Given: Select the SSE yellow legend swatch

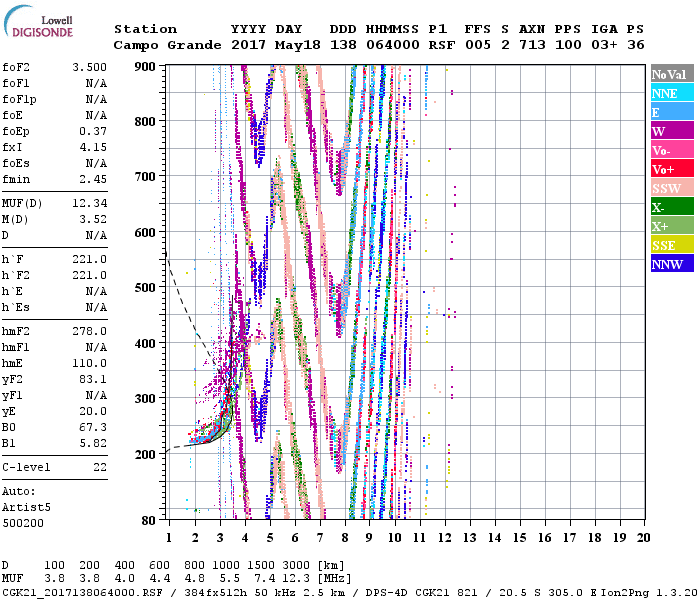Looking at the screenshot, I should point(672,245).
